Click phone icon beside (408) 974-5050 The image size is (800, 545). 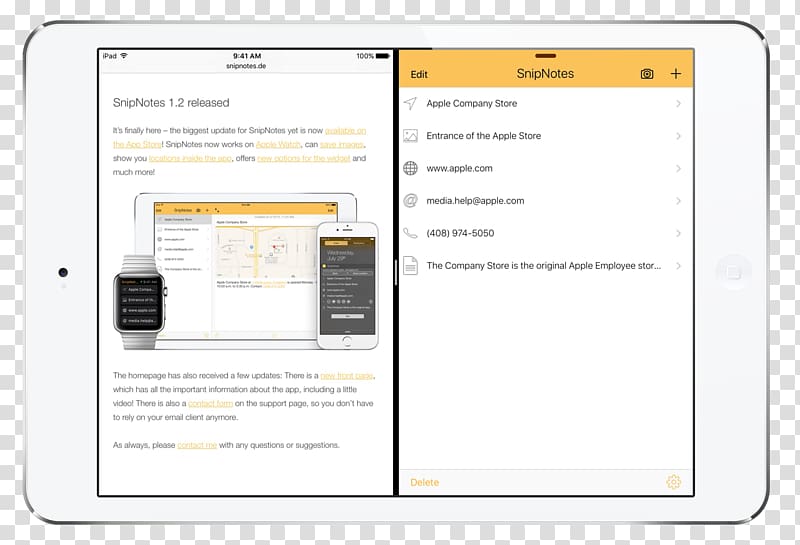tap(410, 233)
